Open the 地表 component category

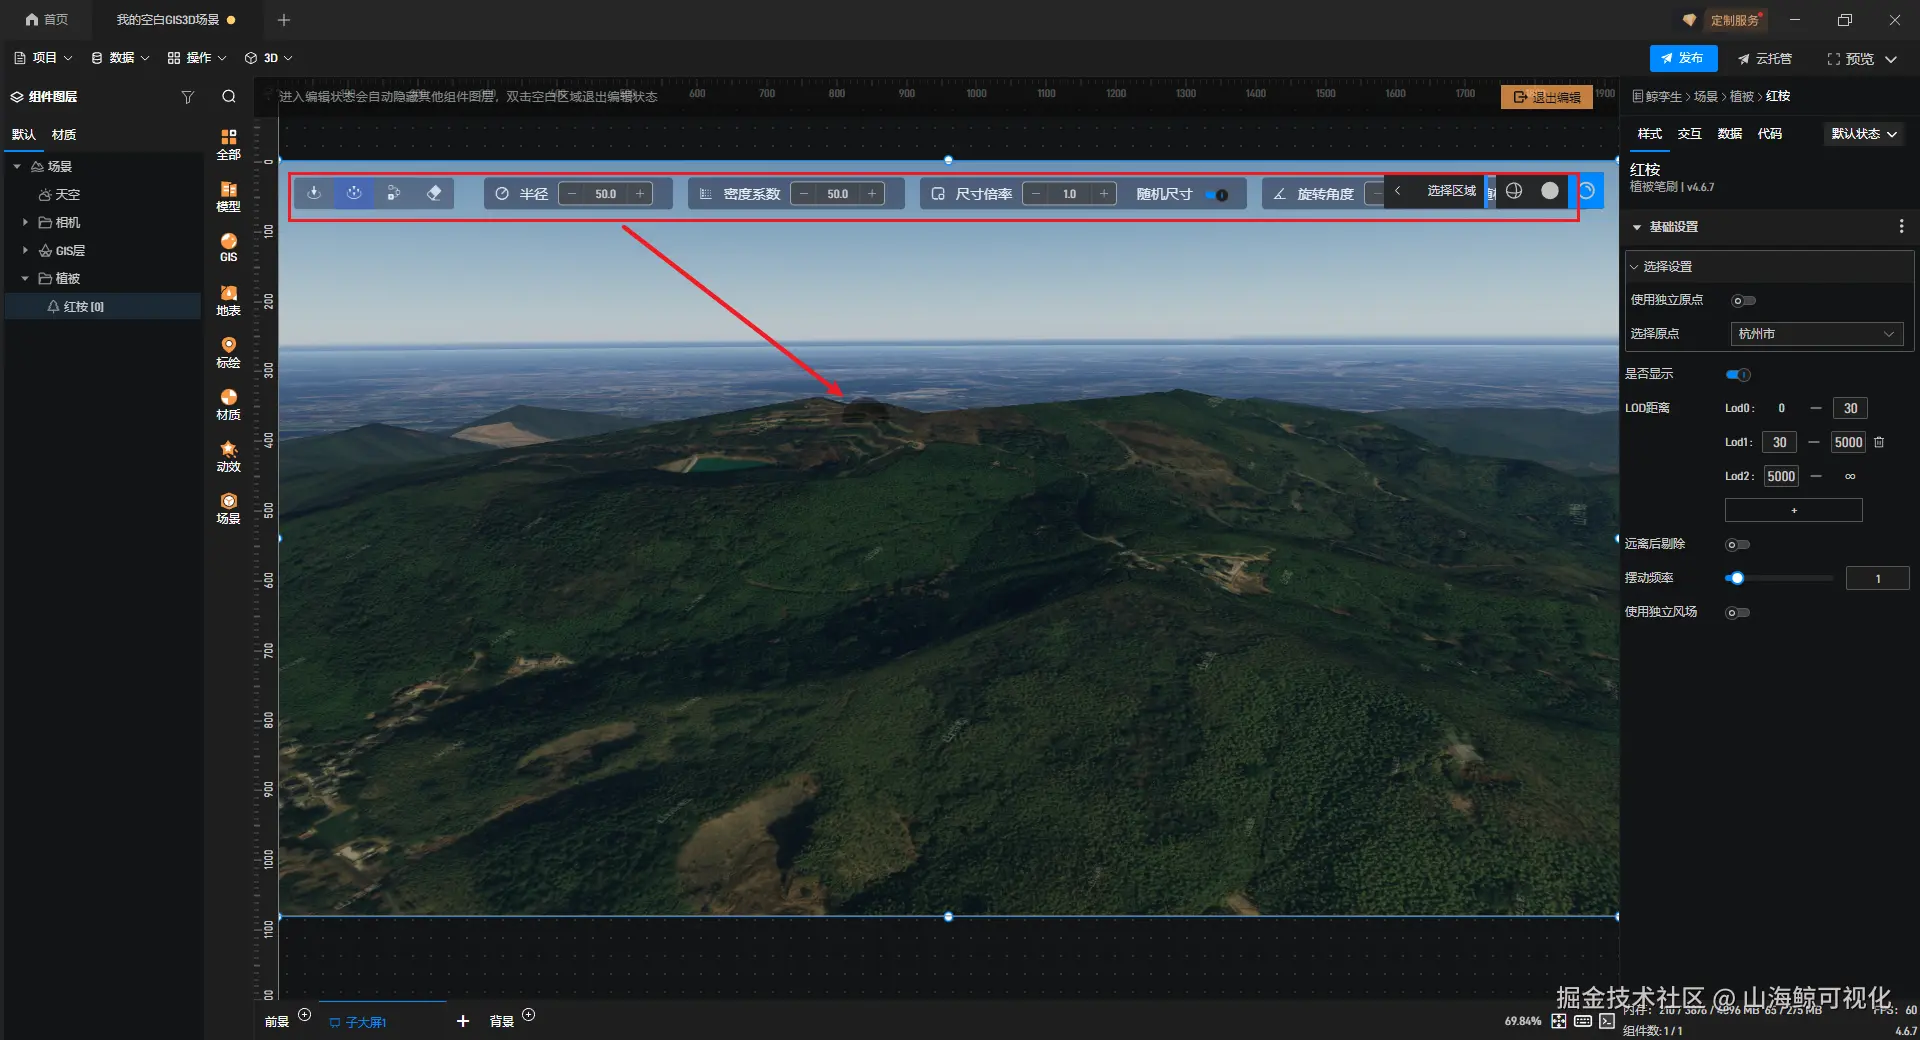point(229,300)
